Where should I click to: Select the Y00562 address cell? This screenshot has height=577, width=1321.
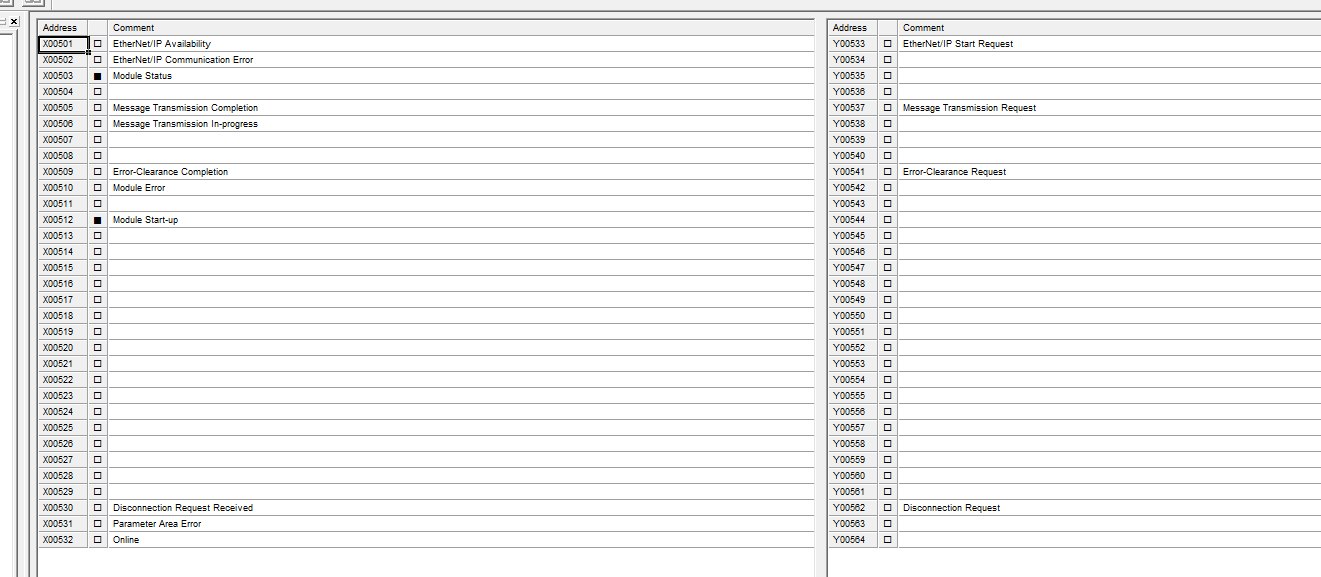click(x=853, y=508)
